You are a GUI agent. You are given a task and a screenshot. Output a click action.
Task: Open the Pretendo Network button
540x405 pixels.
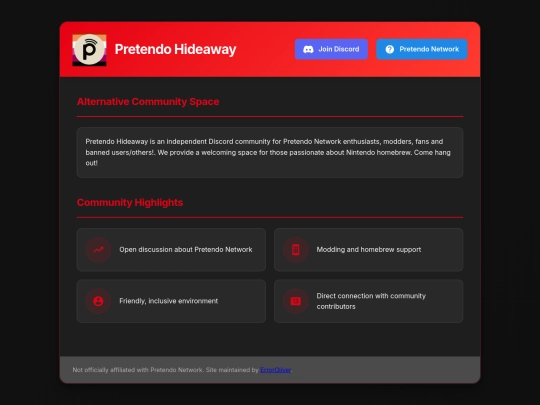click(x=422, y=49)
